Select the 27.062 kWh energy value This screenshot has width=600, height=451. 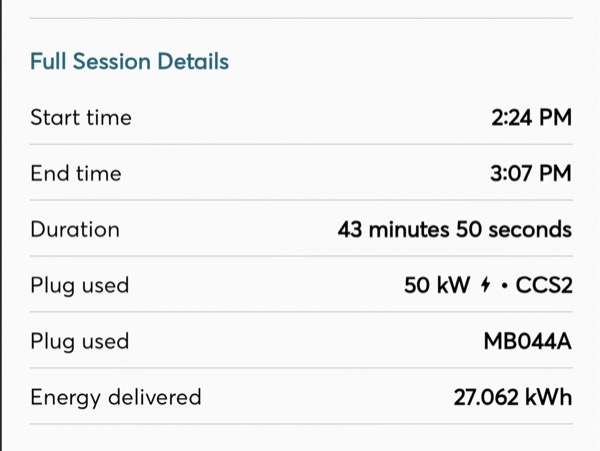point(513,397)
